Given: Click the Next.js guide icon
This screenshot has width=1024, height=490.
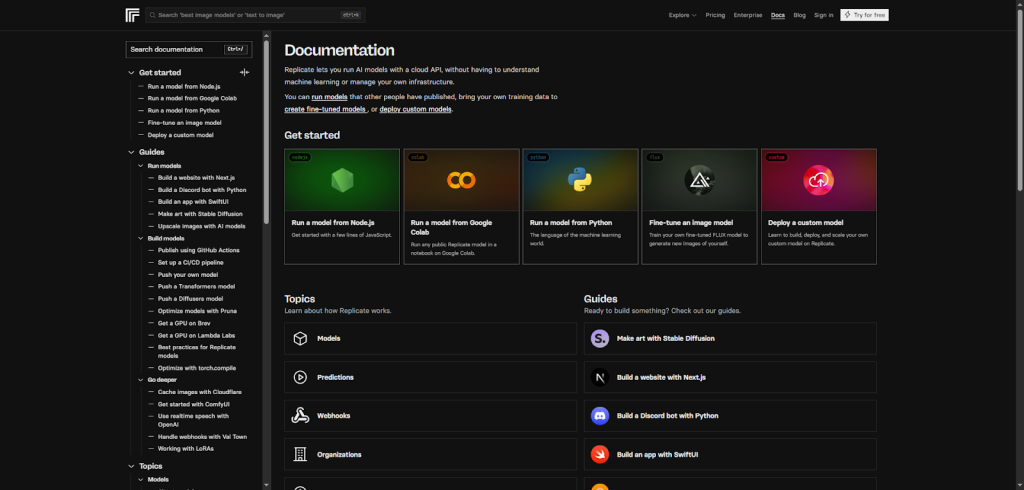Looking at the screenshot, I should pos(600,377).
